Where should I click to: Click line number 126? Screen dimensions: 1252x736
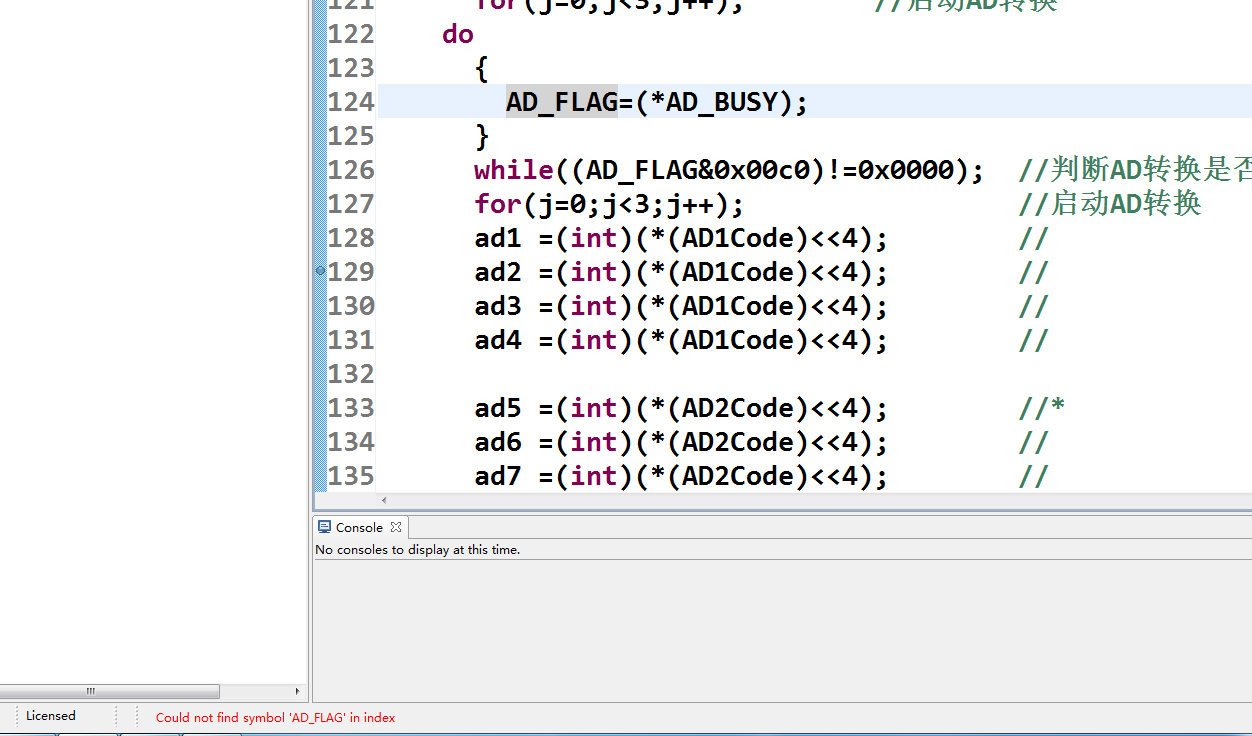tap(351, 170)
